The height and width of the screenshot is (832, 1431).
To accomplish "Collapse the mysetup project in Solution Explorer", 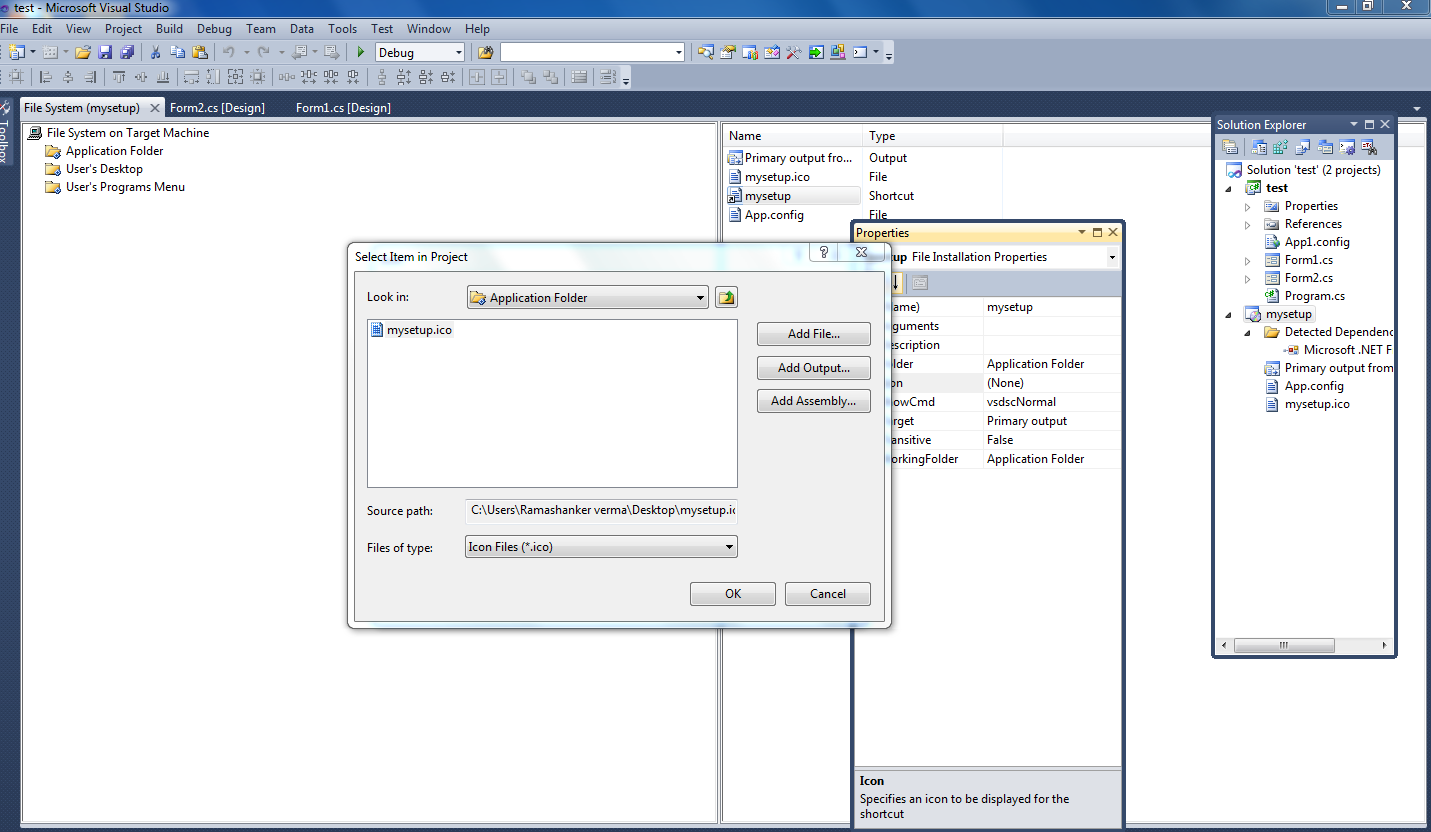I will click(1228, 313).
